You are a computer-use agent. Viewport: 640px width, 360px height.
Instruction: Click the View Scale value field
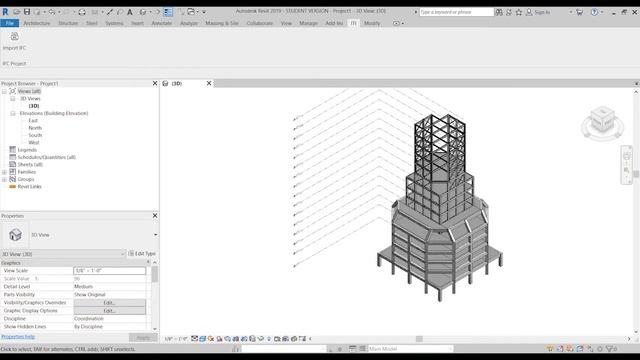(109, 271)
